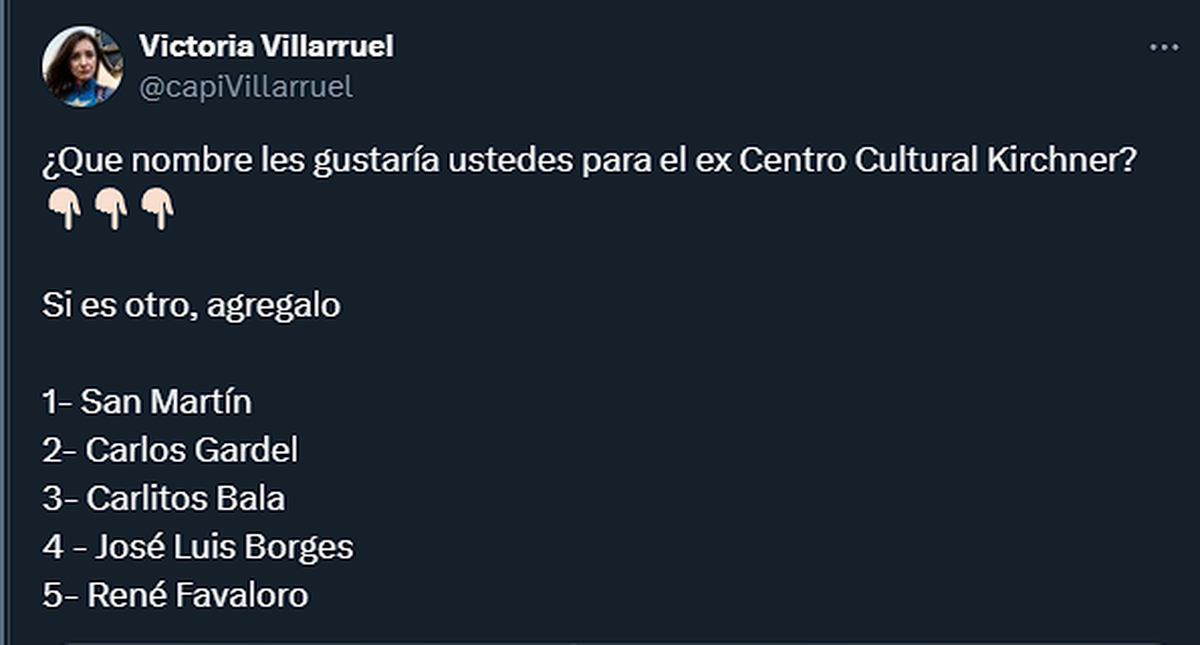Click the '5- René Favaloro' option
1200x645 pixels.
coord(175,595)
